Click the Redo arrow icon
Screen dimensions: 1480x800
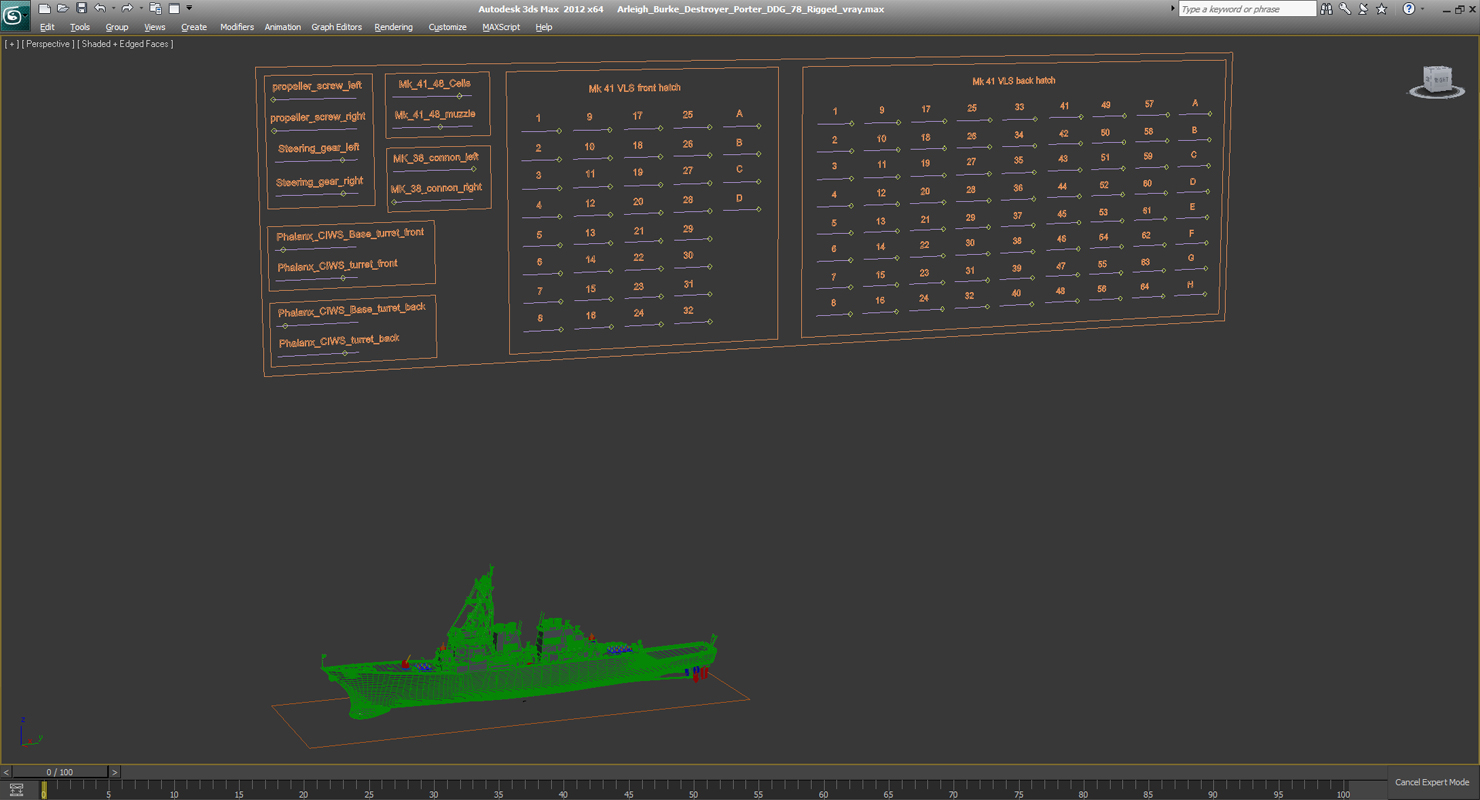[x=127, y=9]
